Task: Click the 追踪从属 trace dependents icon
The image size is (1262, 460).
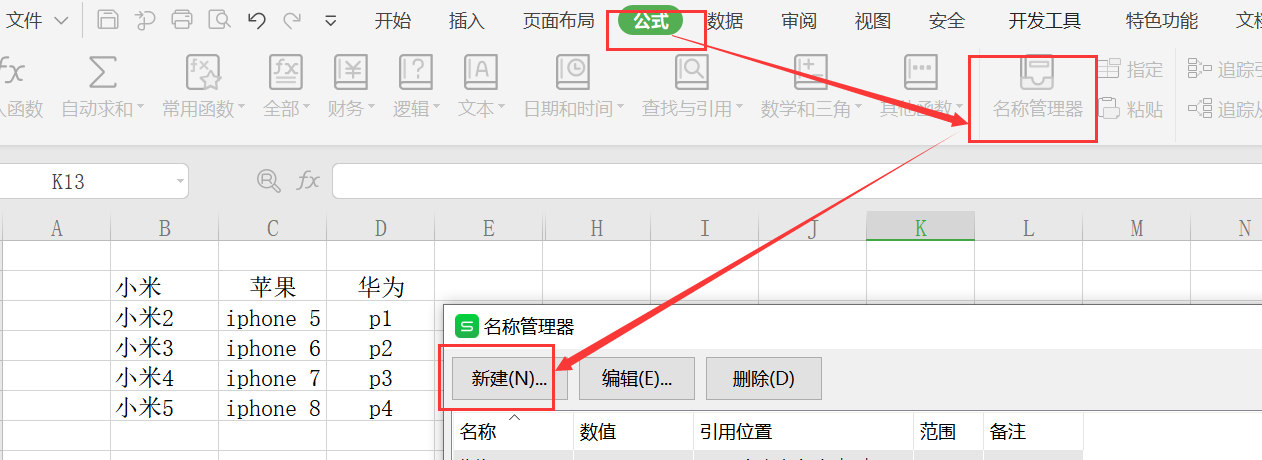Action: 1198,108
